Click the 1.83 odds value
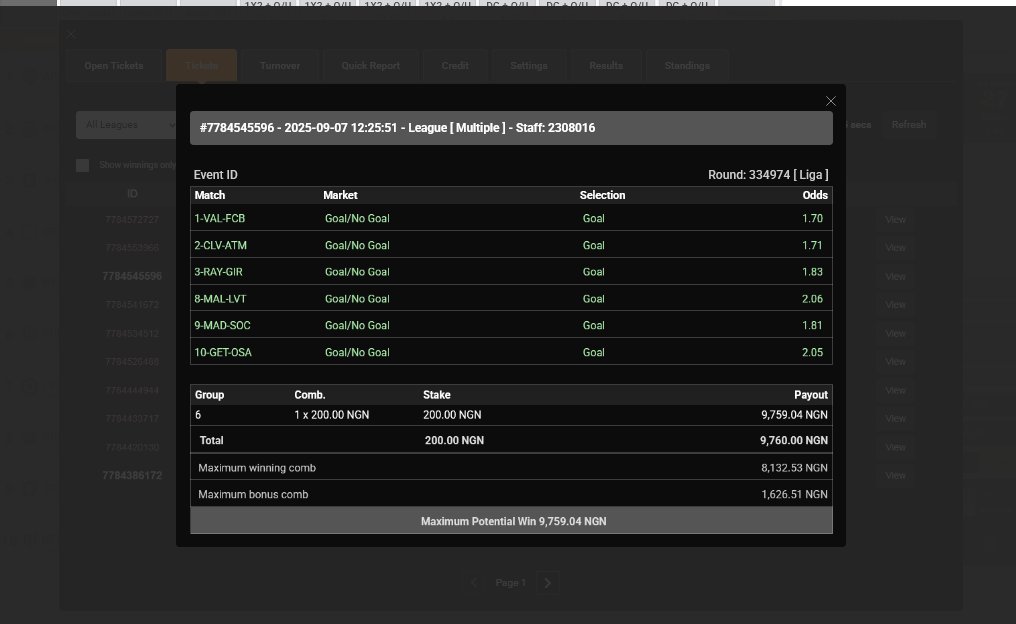Image resolution: width=1016 pixels, height=624 pixels. [813, 272]
